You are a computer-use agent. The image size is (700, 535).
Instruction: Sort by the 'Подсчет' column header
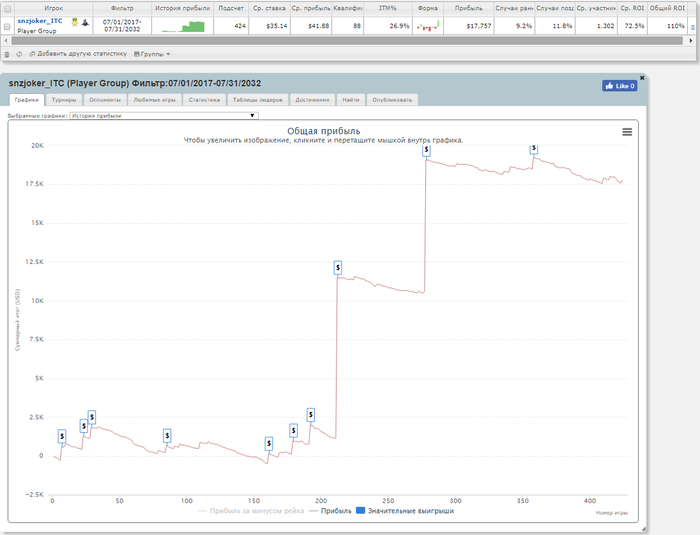coord(231,8)
